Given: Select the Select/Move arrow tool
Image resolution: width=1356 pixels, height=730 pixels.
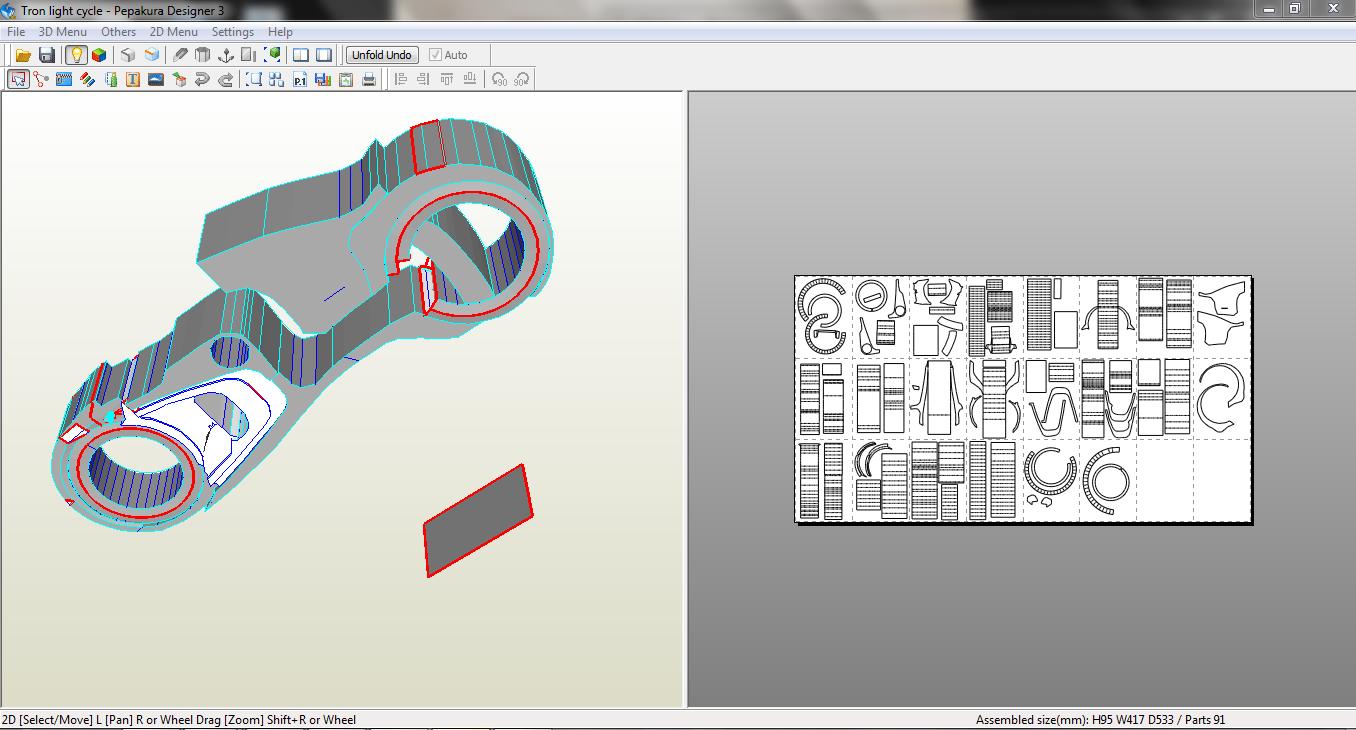Looking at the screenshot, I should (x=18, y=79).
